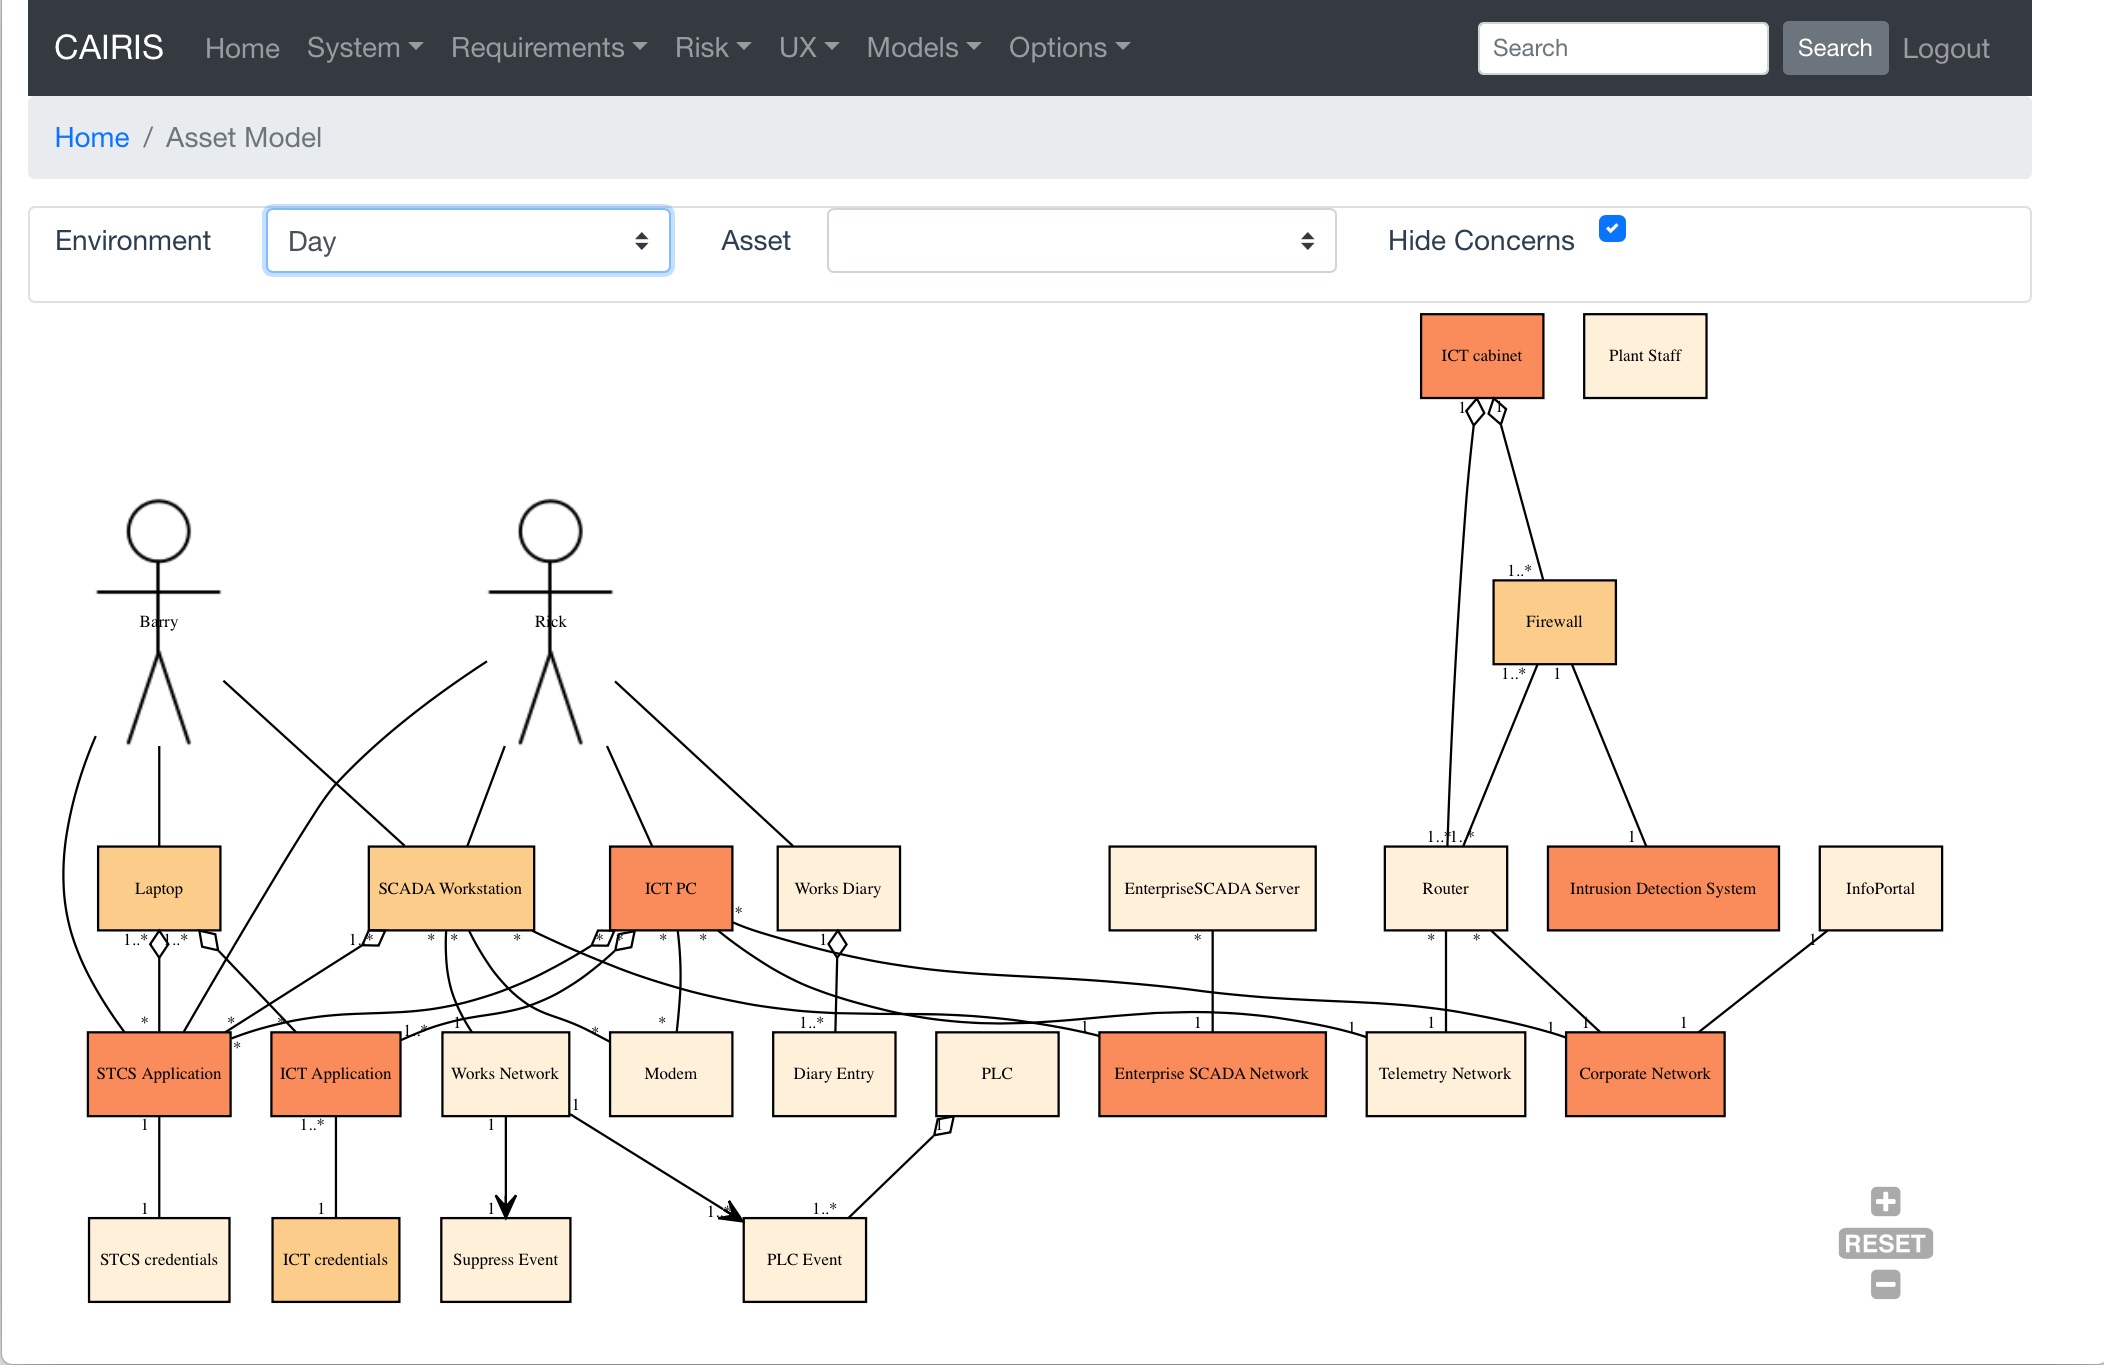Select the SCADA Workstation node

click(451, 888)
